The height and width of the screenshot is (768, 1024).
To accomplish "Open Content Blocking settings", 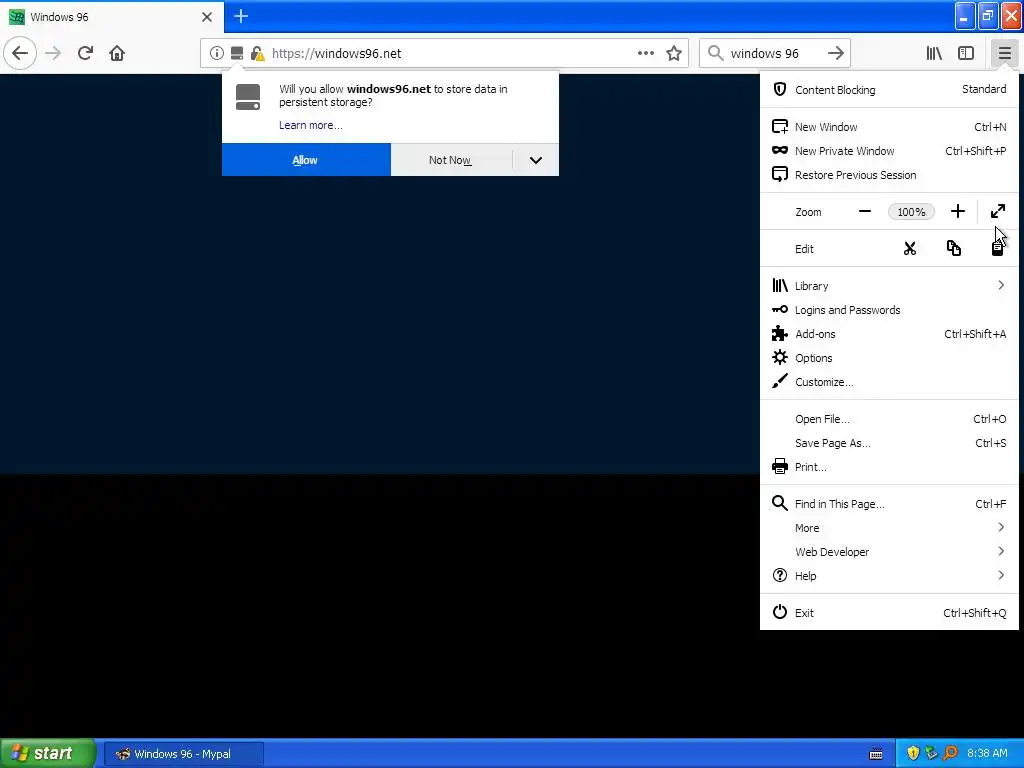I will pos(889,89).
